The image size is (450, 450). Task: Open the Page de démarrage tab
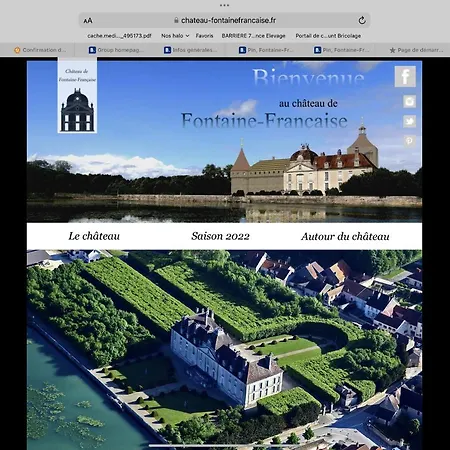pos(416,50)
